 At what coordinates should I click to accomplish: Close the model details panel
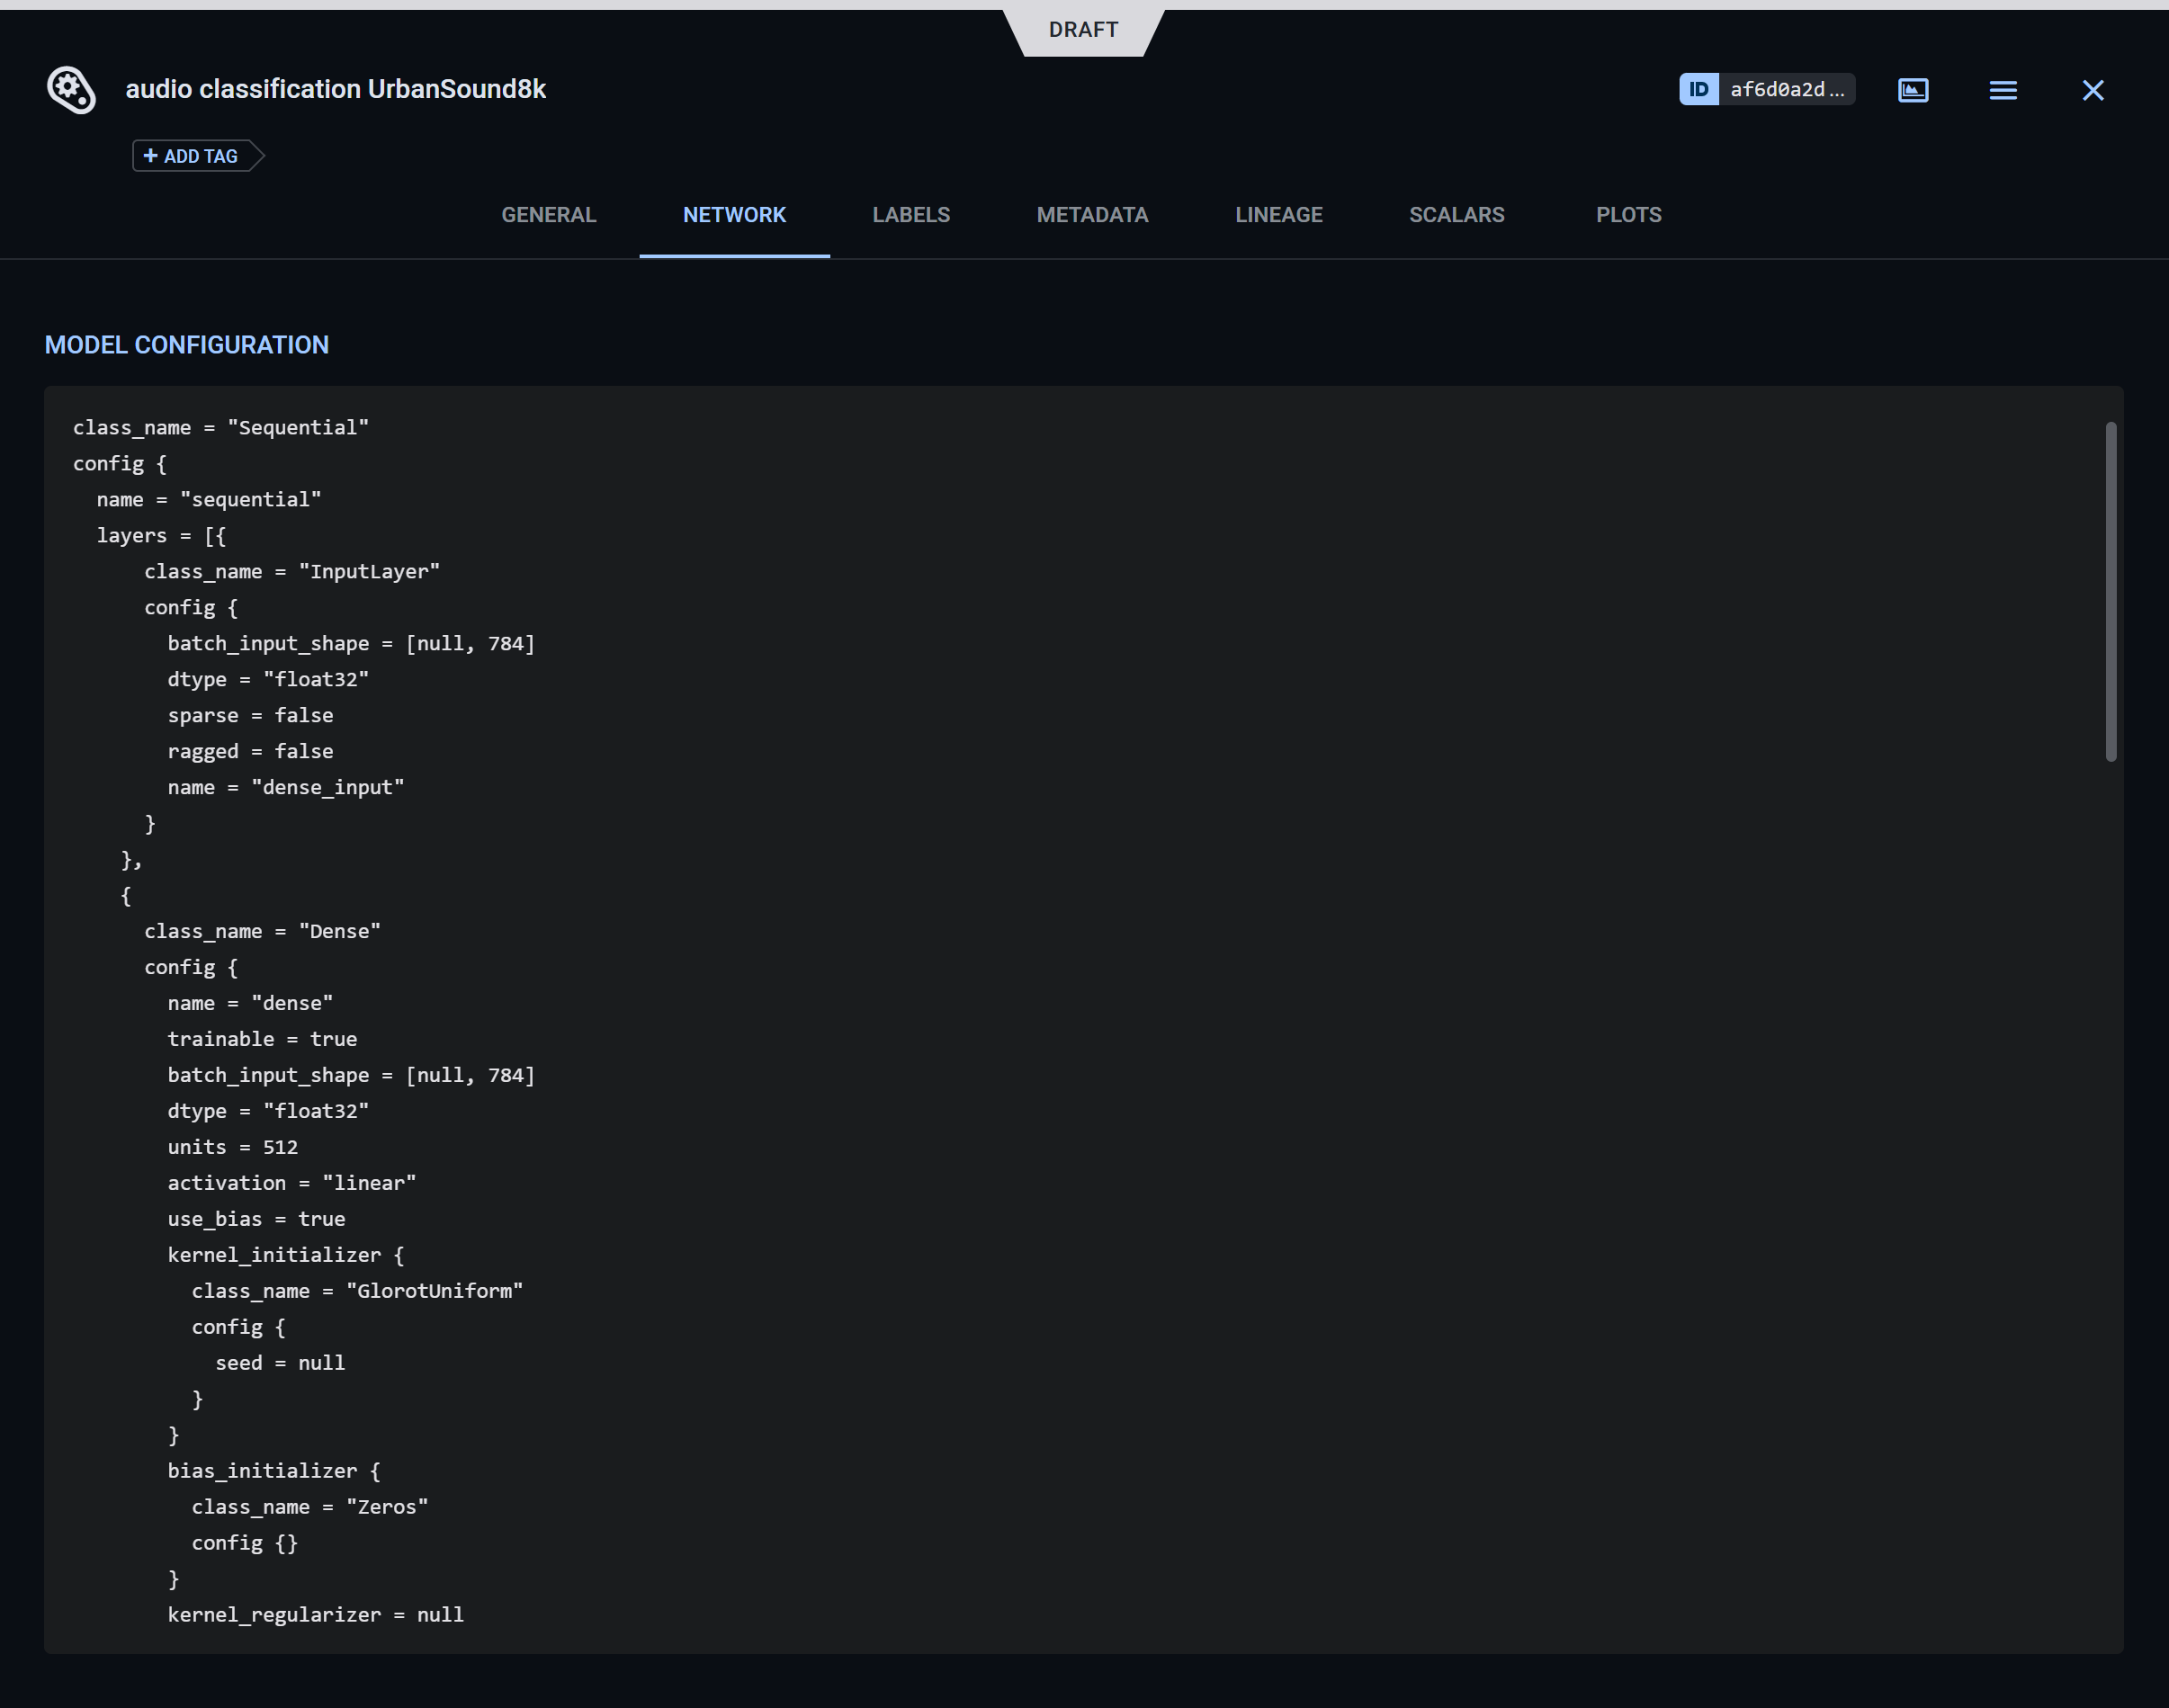pyautogui.click(x=2092, y=90)
